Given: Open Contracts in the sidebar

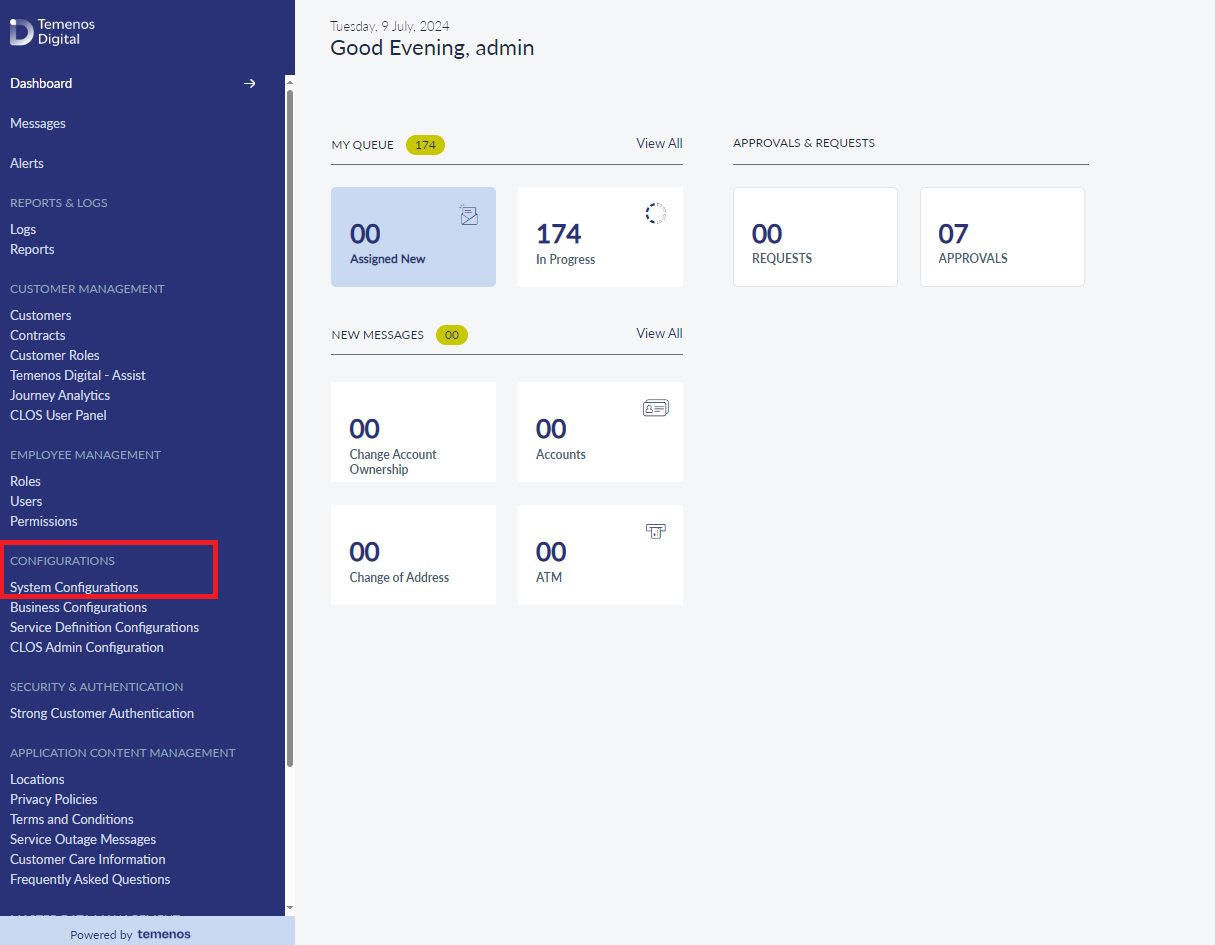Looking at the screenshot, I should click(38, 335).
